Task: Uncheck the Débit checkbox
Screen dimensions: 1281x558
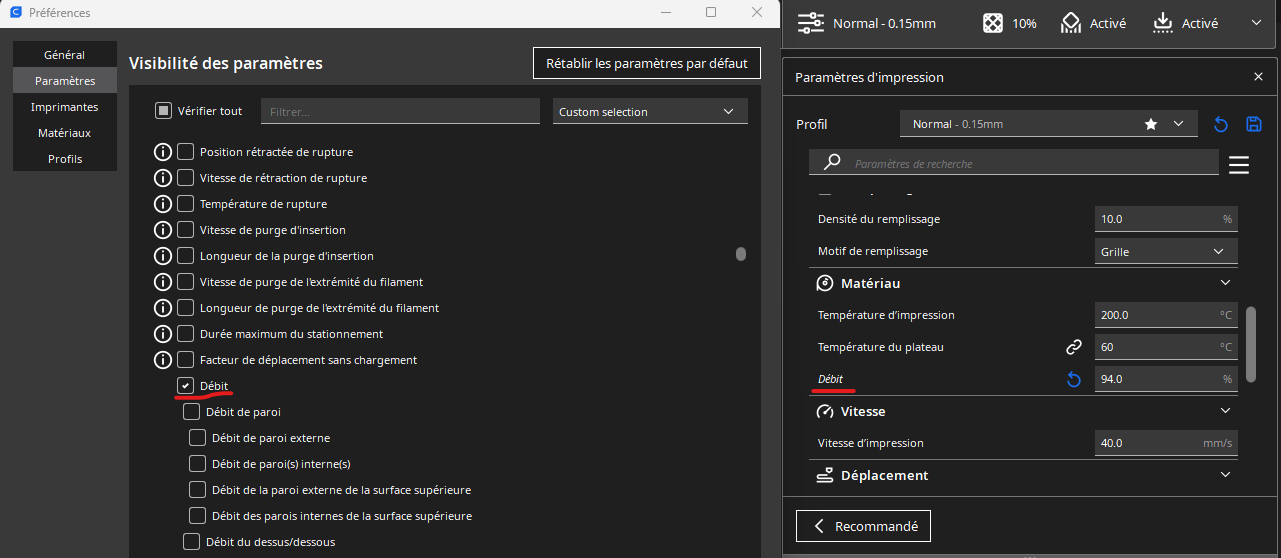Action: point(186,386)
